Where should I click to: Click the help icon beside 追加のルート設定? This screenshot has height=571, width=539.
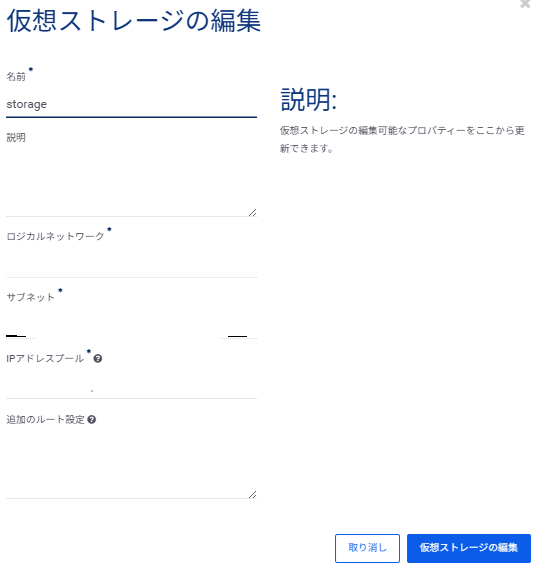tap(92, 420)
